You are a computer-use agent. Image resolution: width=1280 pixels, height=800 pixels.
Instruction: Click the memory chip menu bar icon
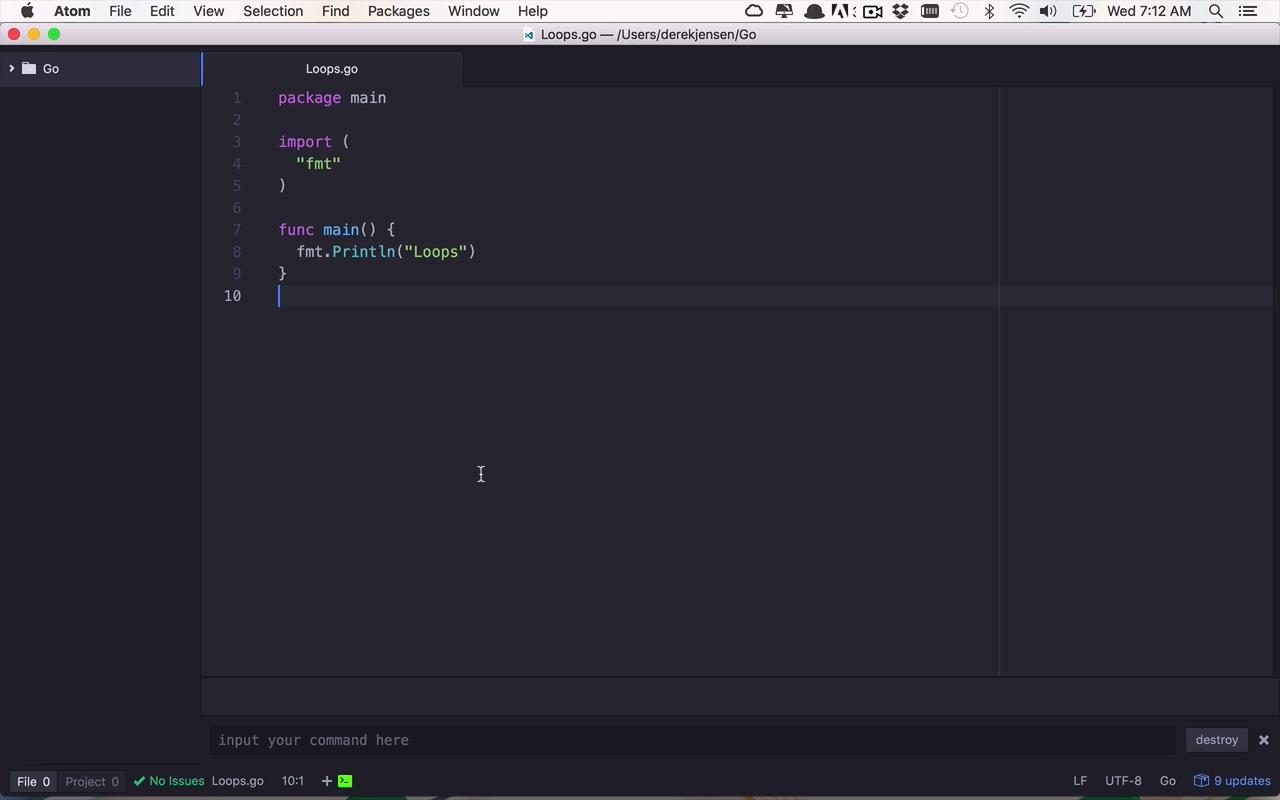[930, 11]
